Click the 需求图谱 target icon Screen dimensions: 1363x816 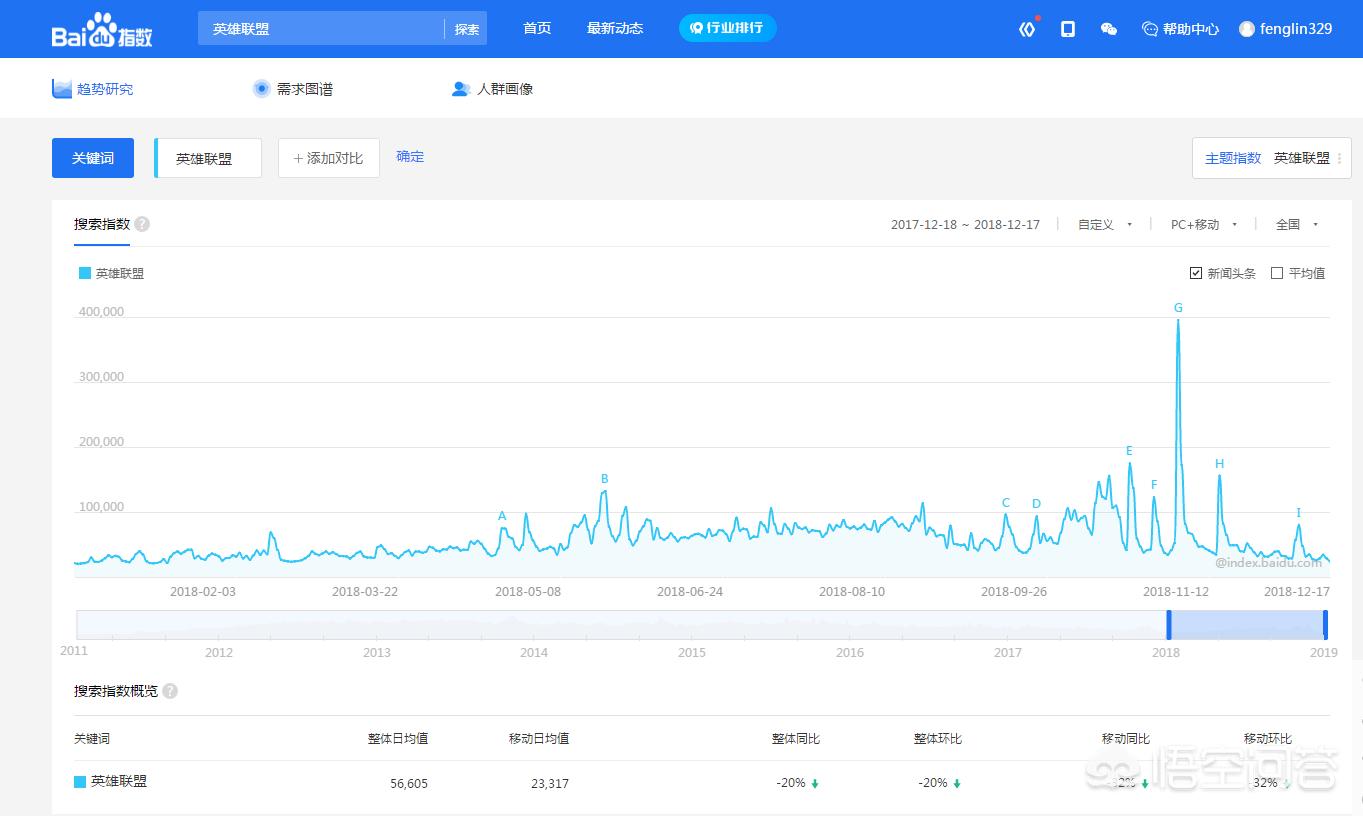coord(262,88)
